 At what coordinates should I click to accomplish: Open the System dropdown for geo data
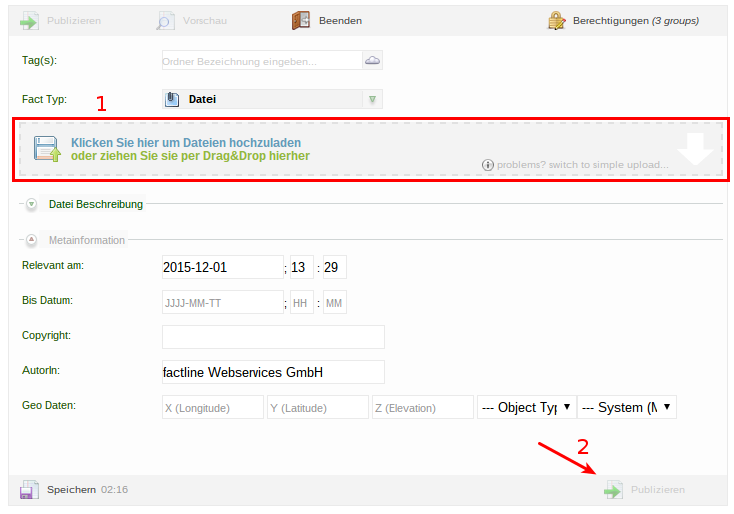(627, 407)
